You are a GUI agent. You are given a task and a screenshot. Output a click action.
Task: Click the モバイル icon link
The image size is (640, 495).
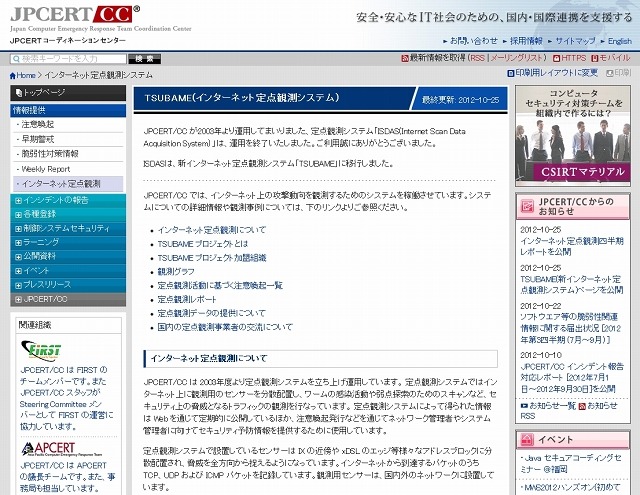595,58
